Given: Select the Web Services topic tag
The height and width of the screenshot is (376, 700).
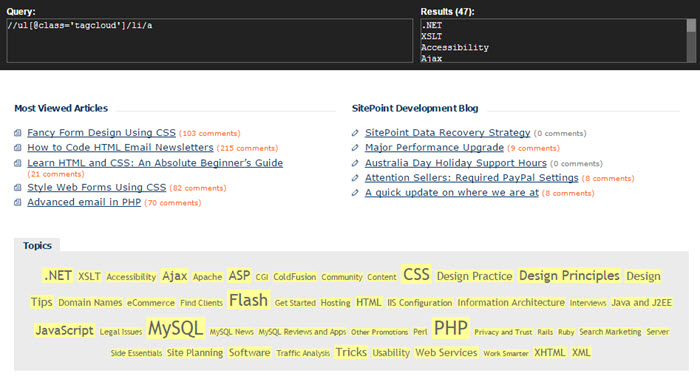Looking at the screenshot, I should tap(446, 352).
